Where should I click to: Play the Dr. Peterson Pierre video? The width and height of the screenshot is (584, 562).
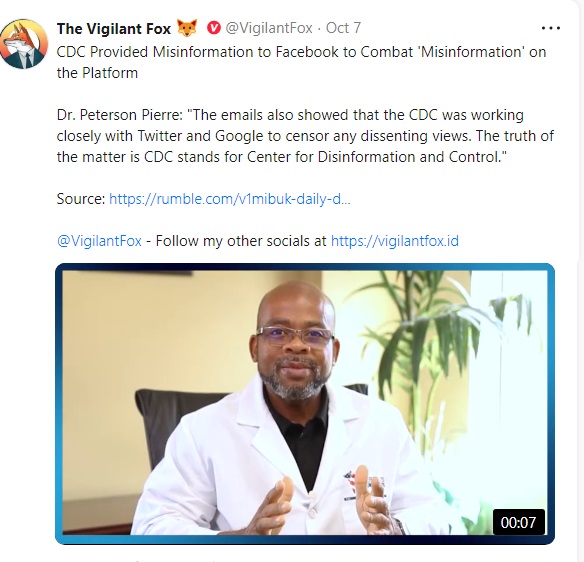[x=305, y=404]
